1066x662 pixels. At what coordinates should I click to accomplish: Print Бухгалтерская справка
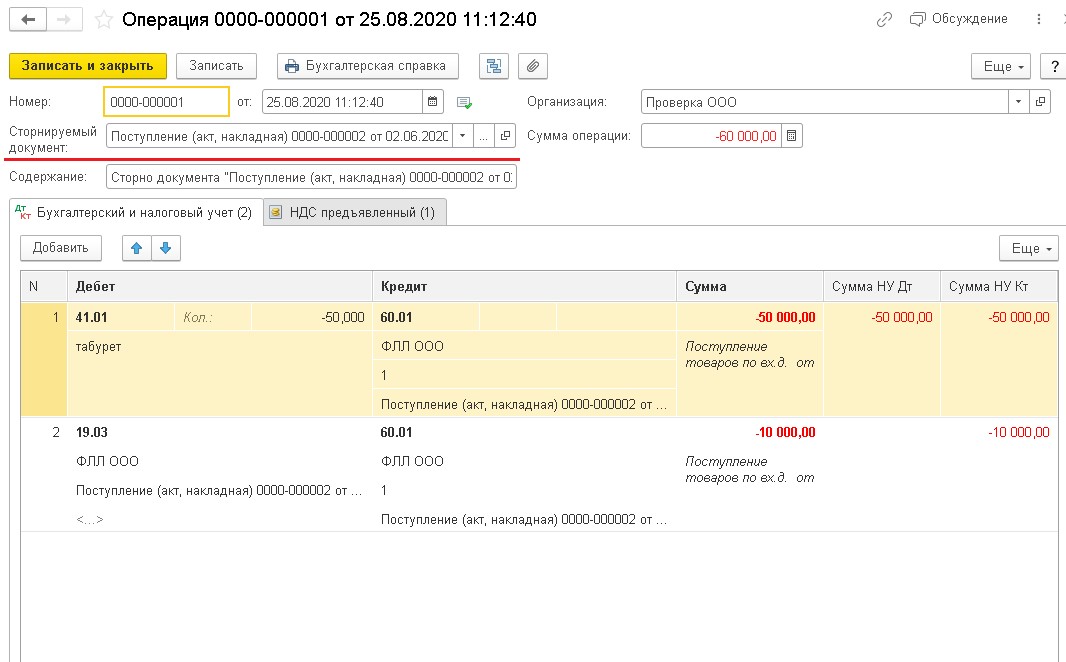pyautogui.click(x=367, y=66)
